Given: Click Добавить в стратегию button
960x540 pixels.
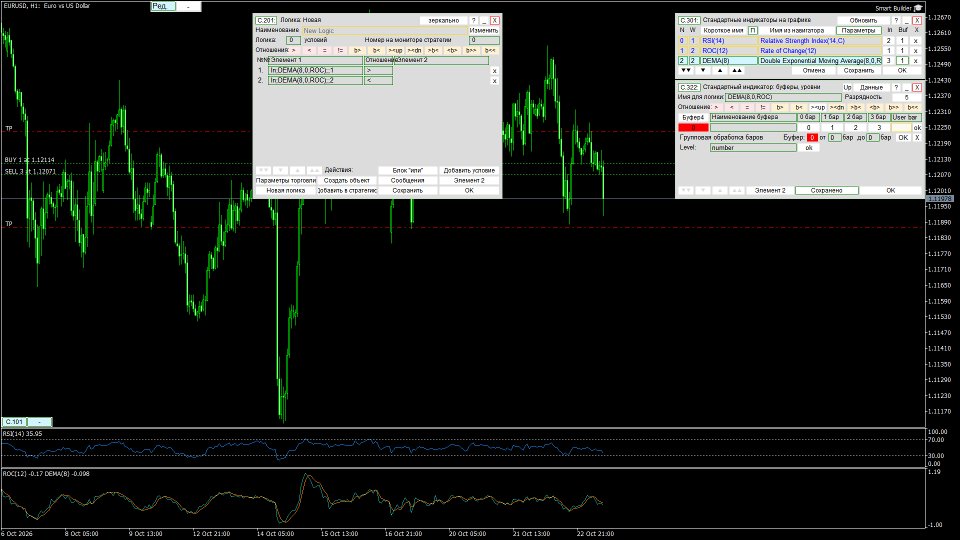Looking at the screenshot, I should [x=347, y=190].
